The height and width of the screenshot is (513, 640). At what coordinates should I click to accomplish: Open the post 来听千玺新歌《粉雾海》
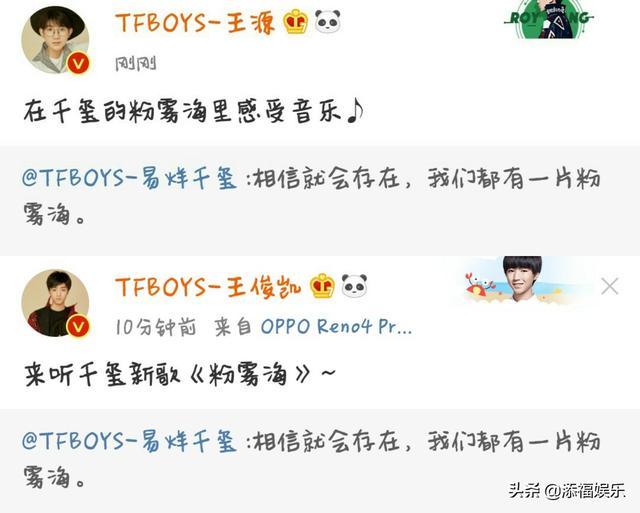click(180, 374)
